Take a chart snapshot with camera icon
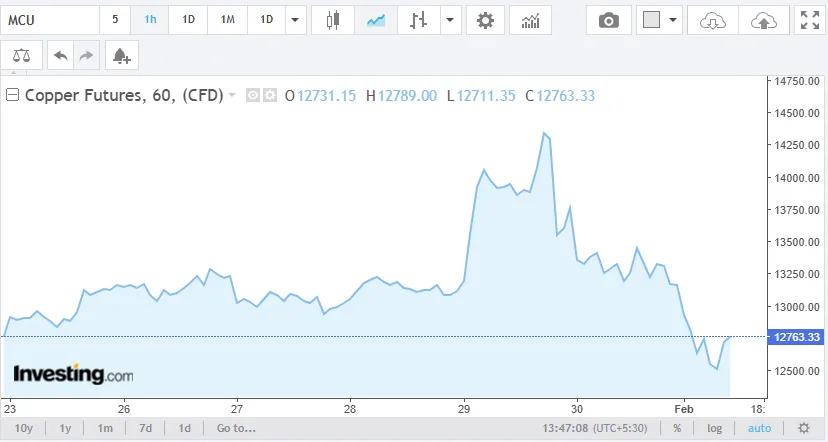828x442 pixels. (609, 20)
